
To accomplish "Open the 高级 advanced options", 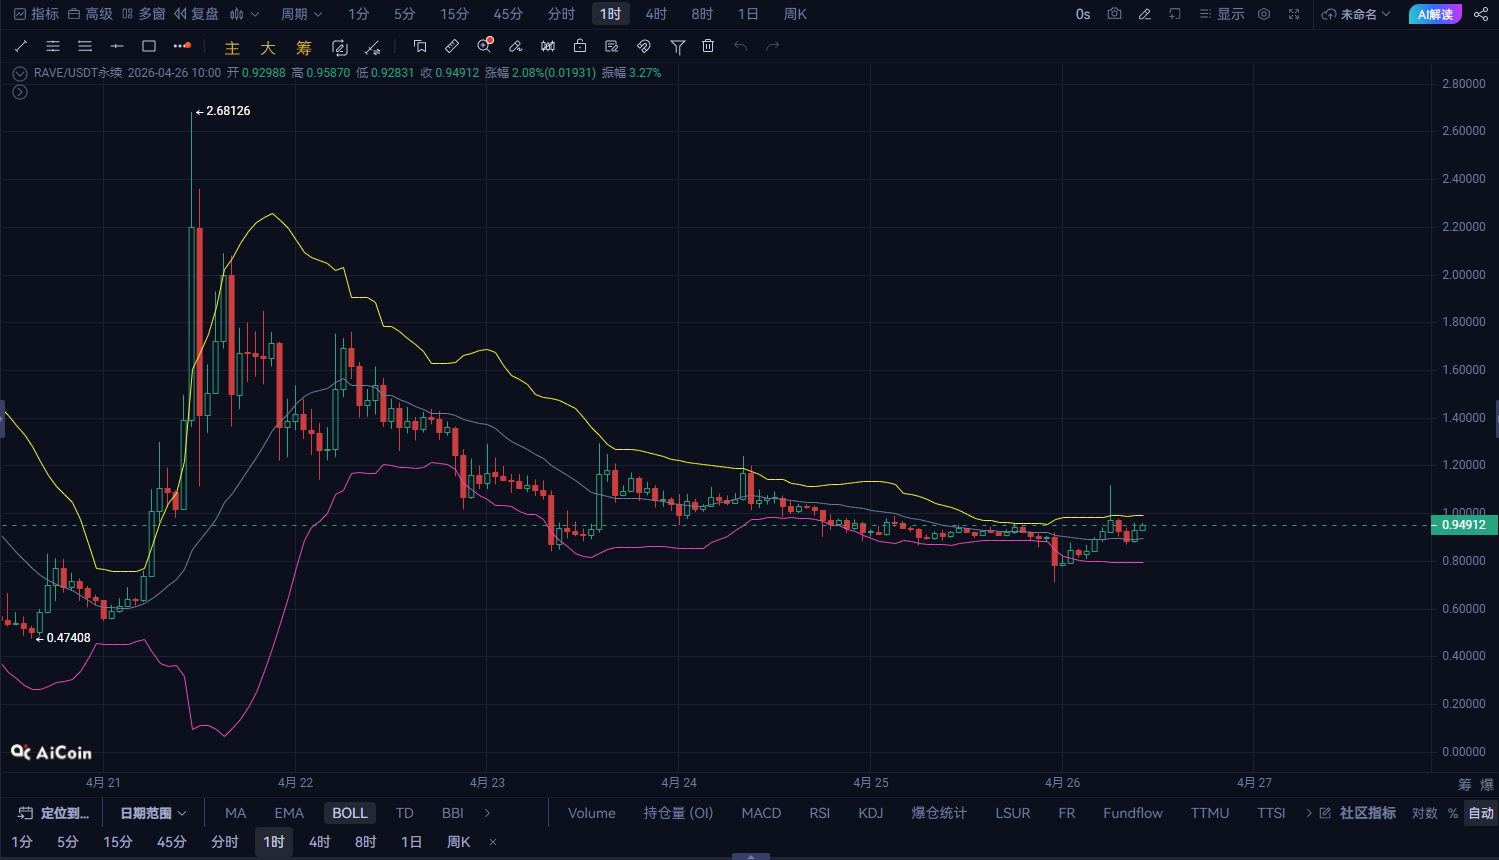I will [90, 14].
